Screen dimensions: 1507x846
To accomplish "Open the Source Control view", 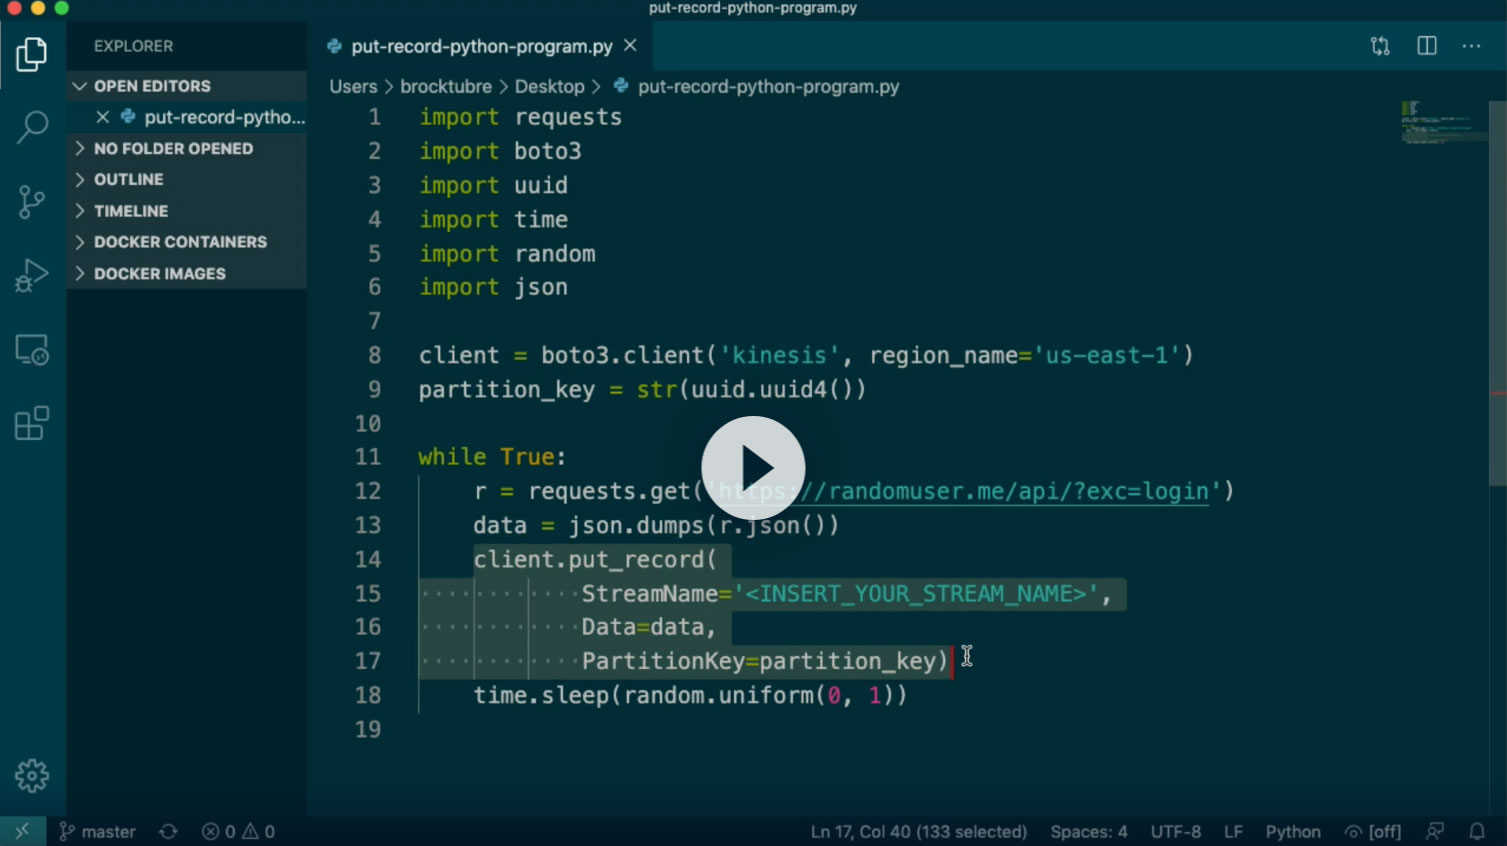I will [32, 202].
